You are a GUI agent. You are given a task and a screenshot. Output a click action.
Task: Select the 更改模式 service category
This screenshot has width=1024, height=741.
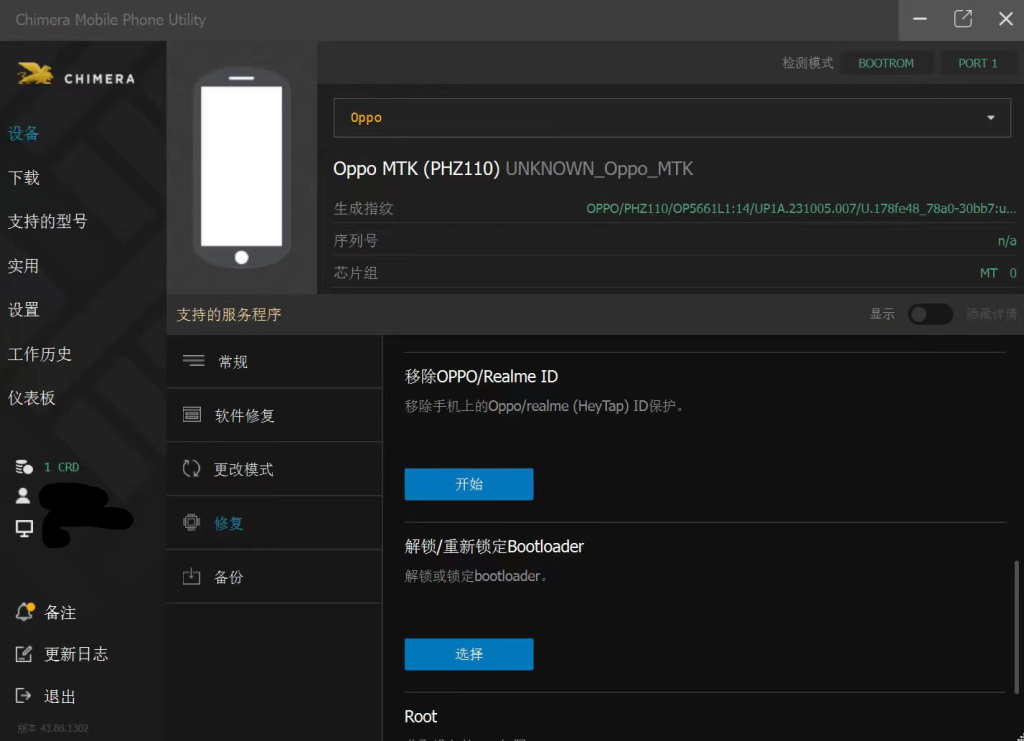pos(274,469)
